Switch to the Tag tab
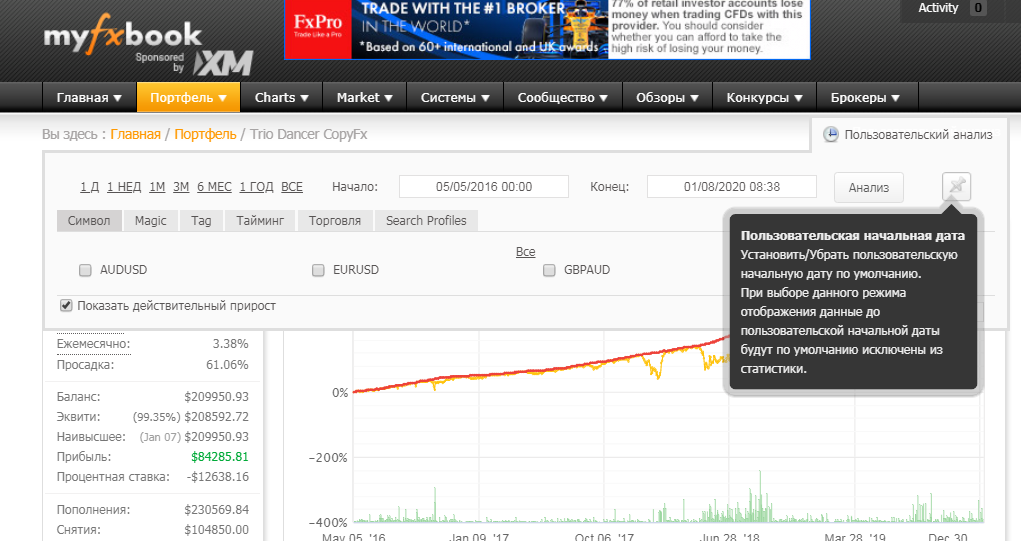The image size is (1021, 541). point(201,221)
